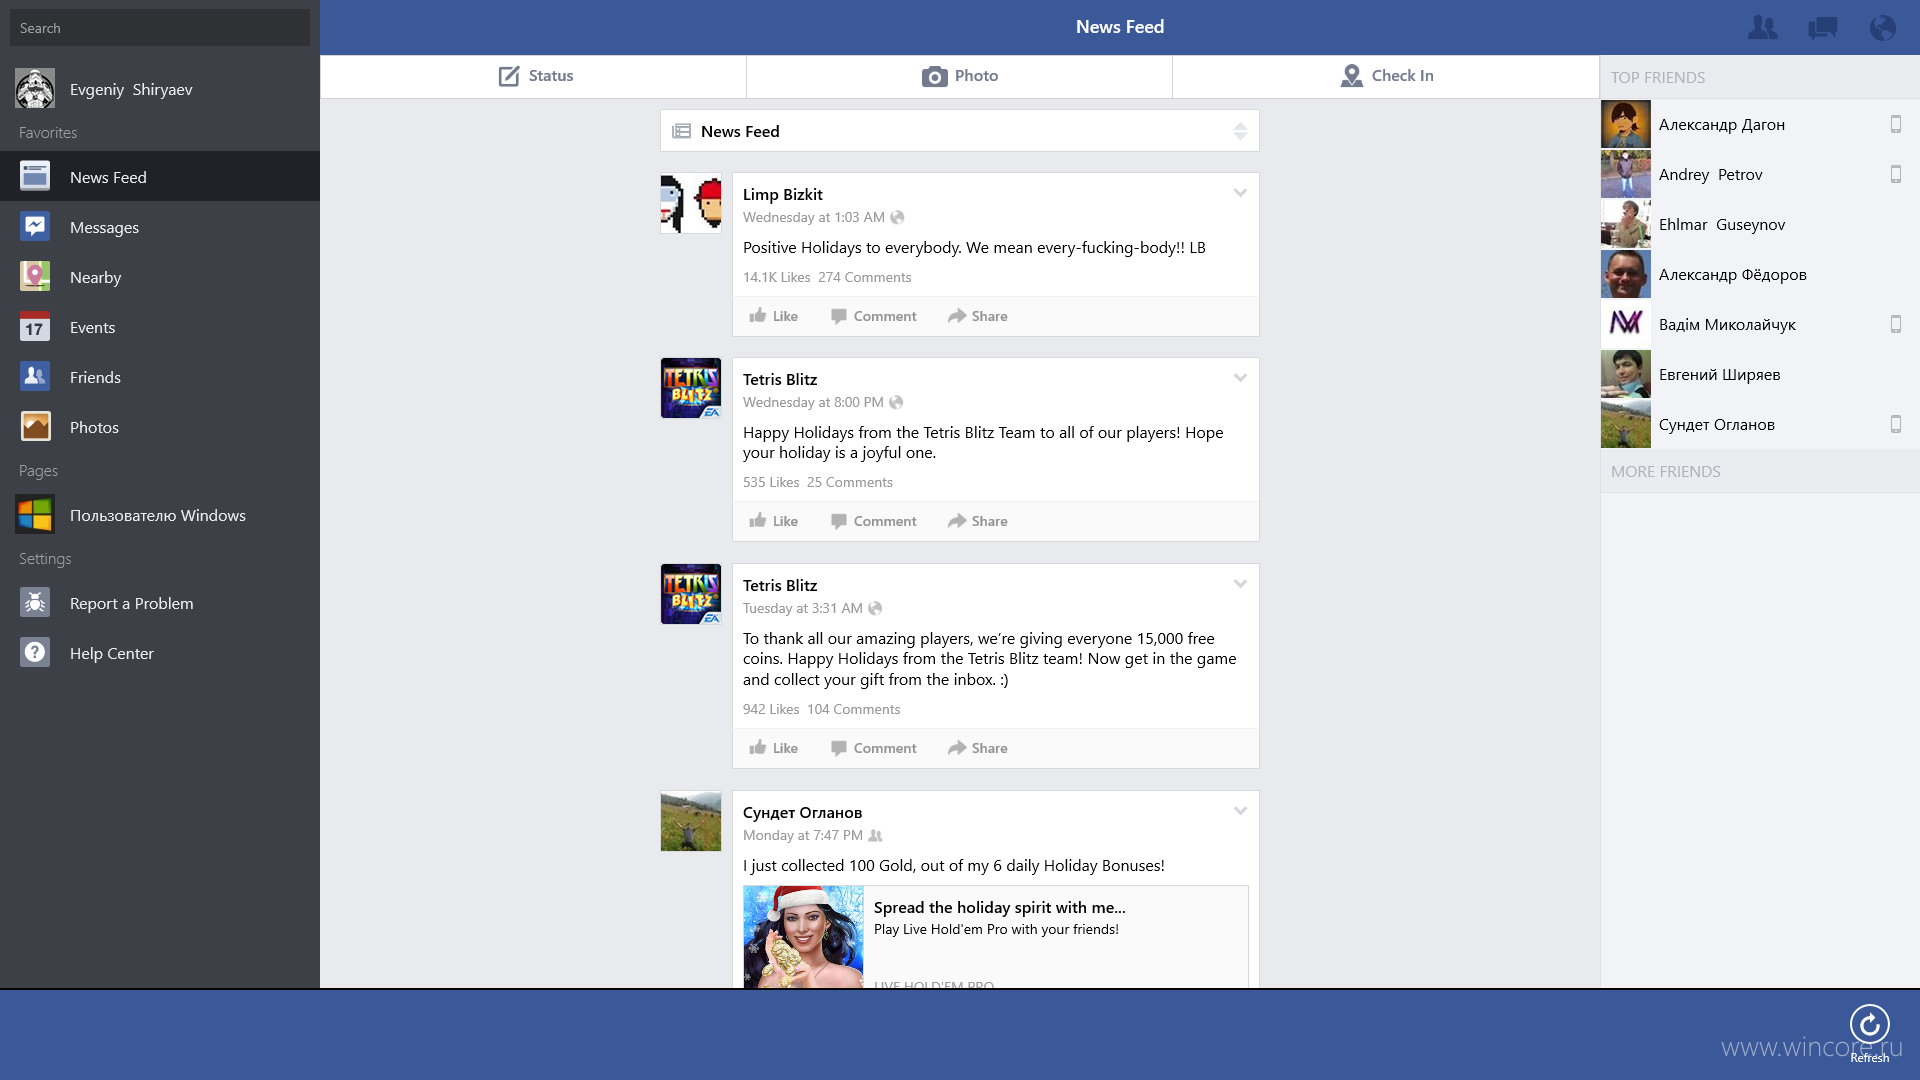Screen dimensions: 1920x1080
Task: Expand options for Wednesday Tetris Blitz post
Action: [1240, 378]
